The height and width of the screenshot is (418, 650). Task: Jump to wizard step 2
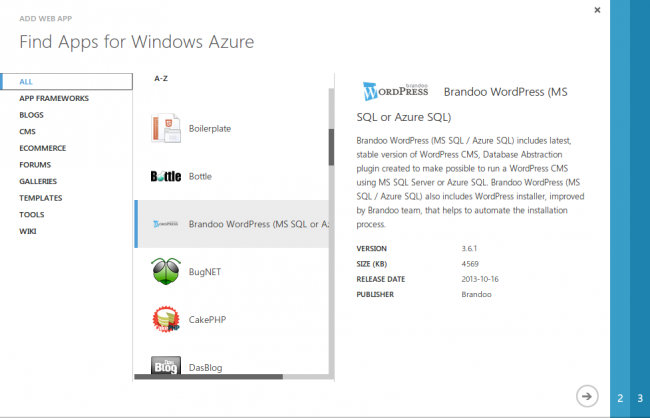[x=620, y=398]
